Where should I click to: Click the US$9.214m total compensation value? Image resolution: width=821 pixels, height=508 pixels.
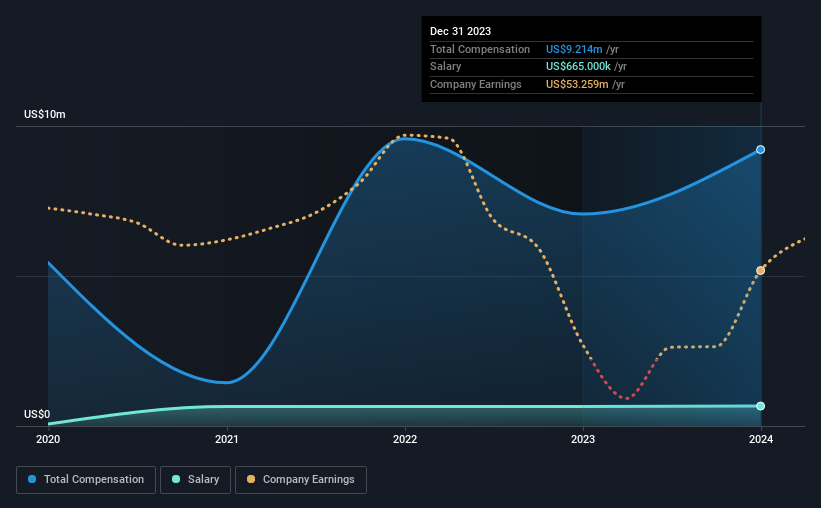point(574,49)
